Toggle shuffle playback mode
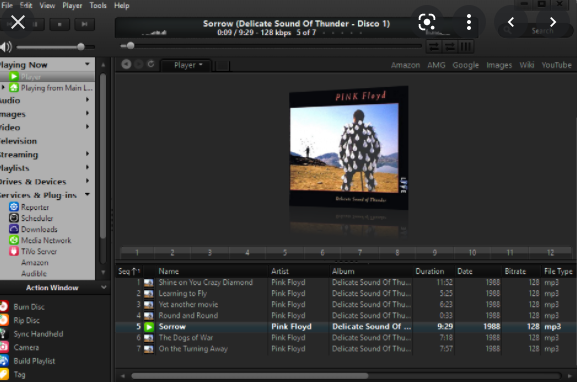 coord(434,47)
